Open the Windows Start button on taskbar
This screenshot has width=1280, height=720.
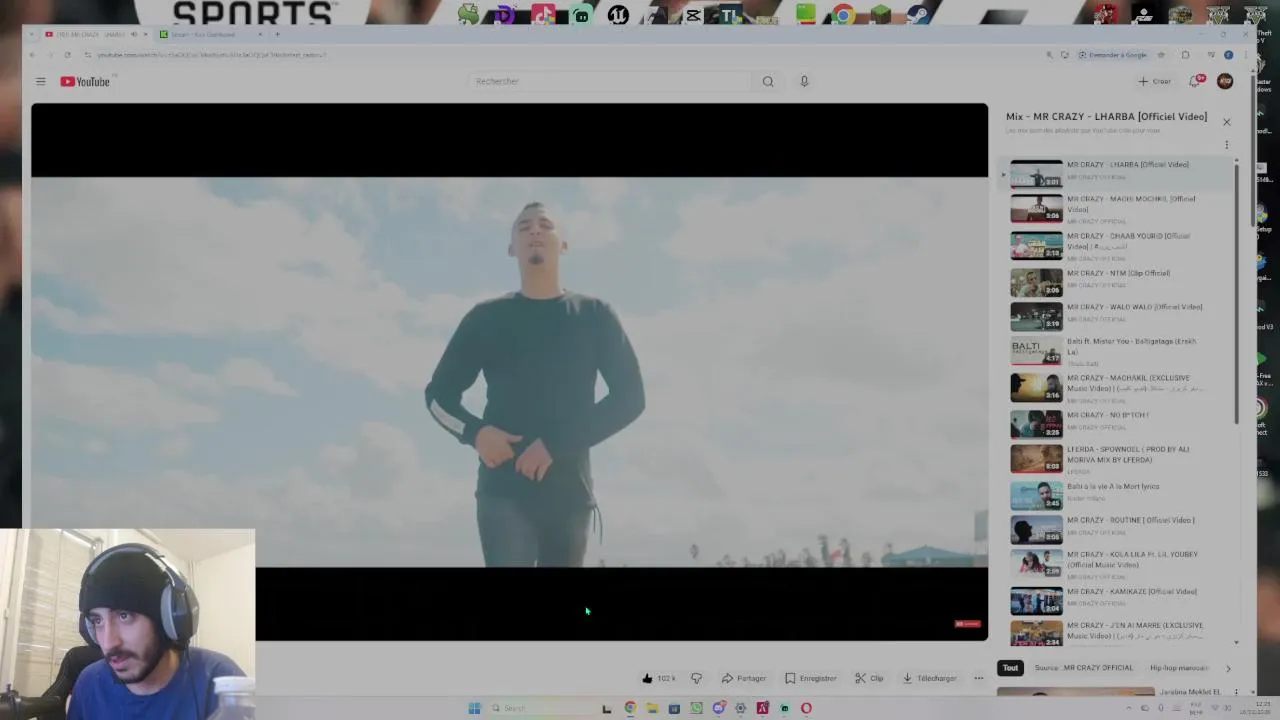tap(474, 708)
